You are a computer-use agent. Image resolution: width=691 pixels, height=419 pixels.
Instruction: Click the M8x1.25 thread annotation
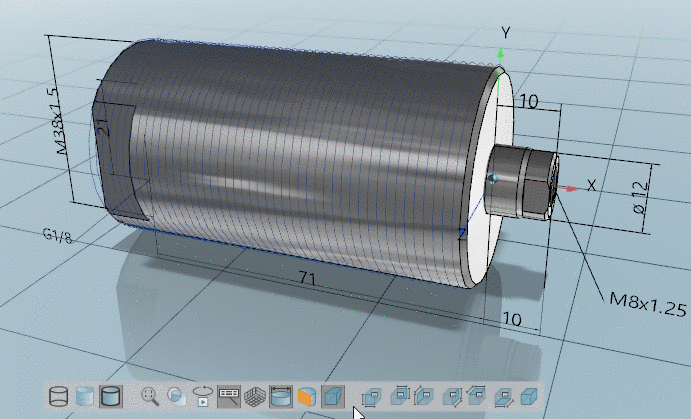pos(648,304)
